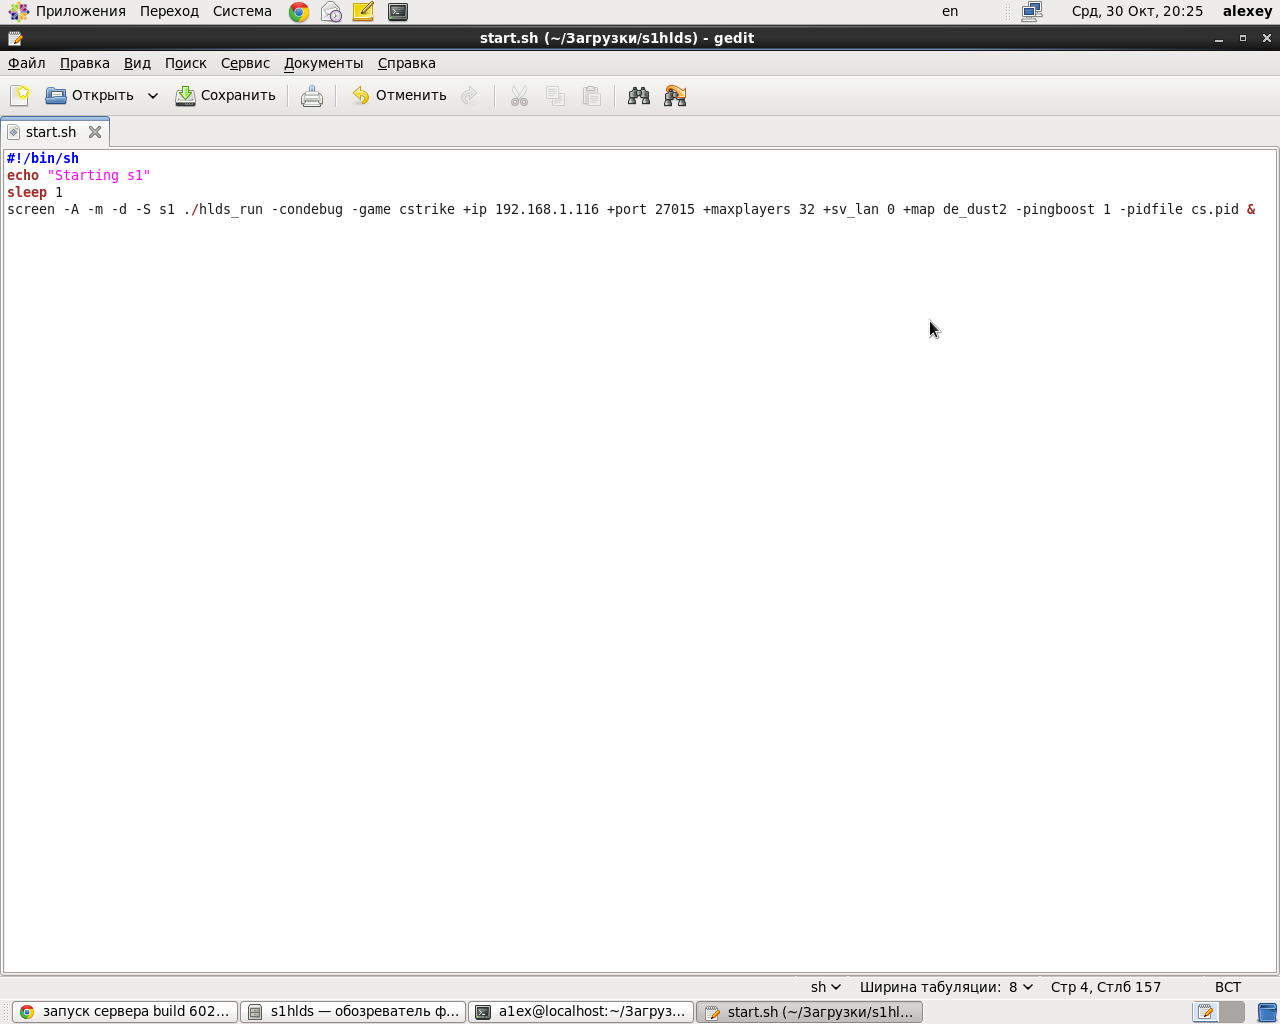Image resolution: width=1280 pixels, height=1024 pixels.
Task: Click 192.168.1.116 IP address in script
Action: 547,209
